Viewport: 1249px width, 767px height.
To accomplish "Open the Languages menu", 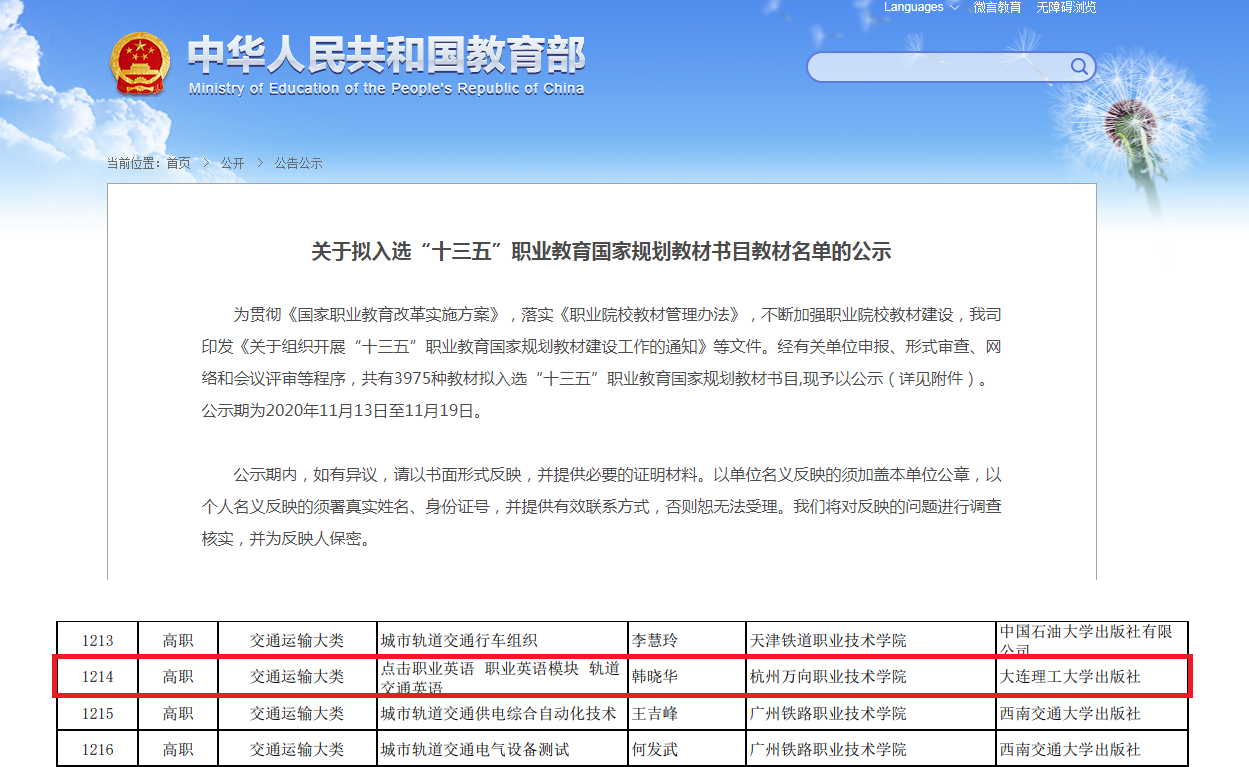I will [x=913, y=8].
